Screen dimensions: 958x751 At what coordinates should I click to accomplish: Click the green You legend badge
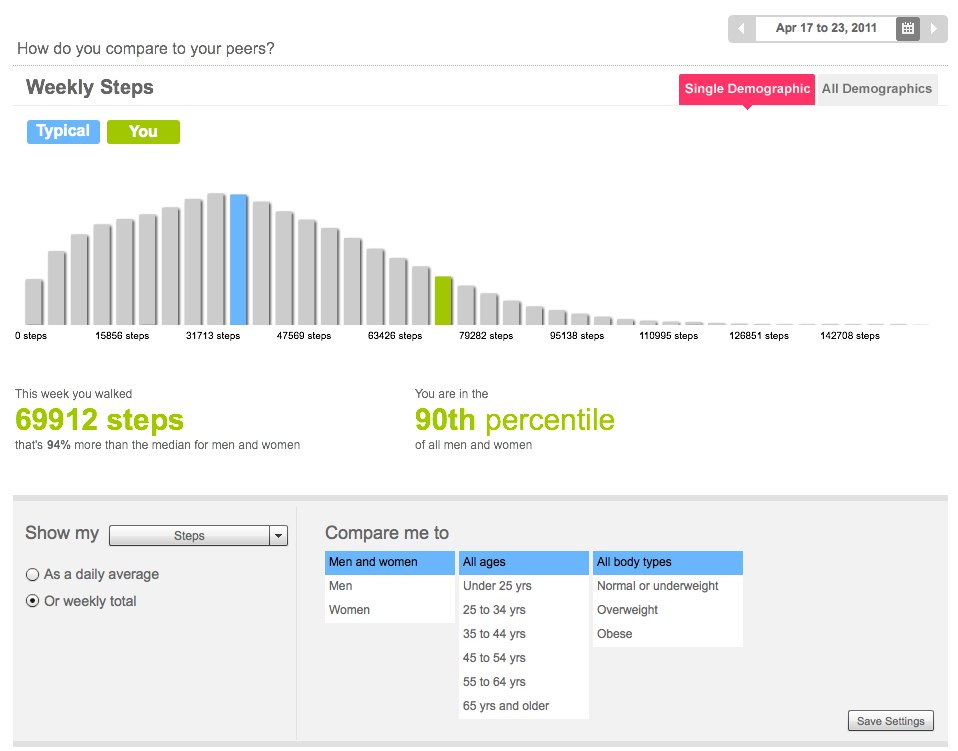(x=143, y=131)
